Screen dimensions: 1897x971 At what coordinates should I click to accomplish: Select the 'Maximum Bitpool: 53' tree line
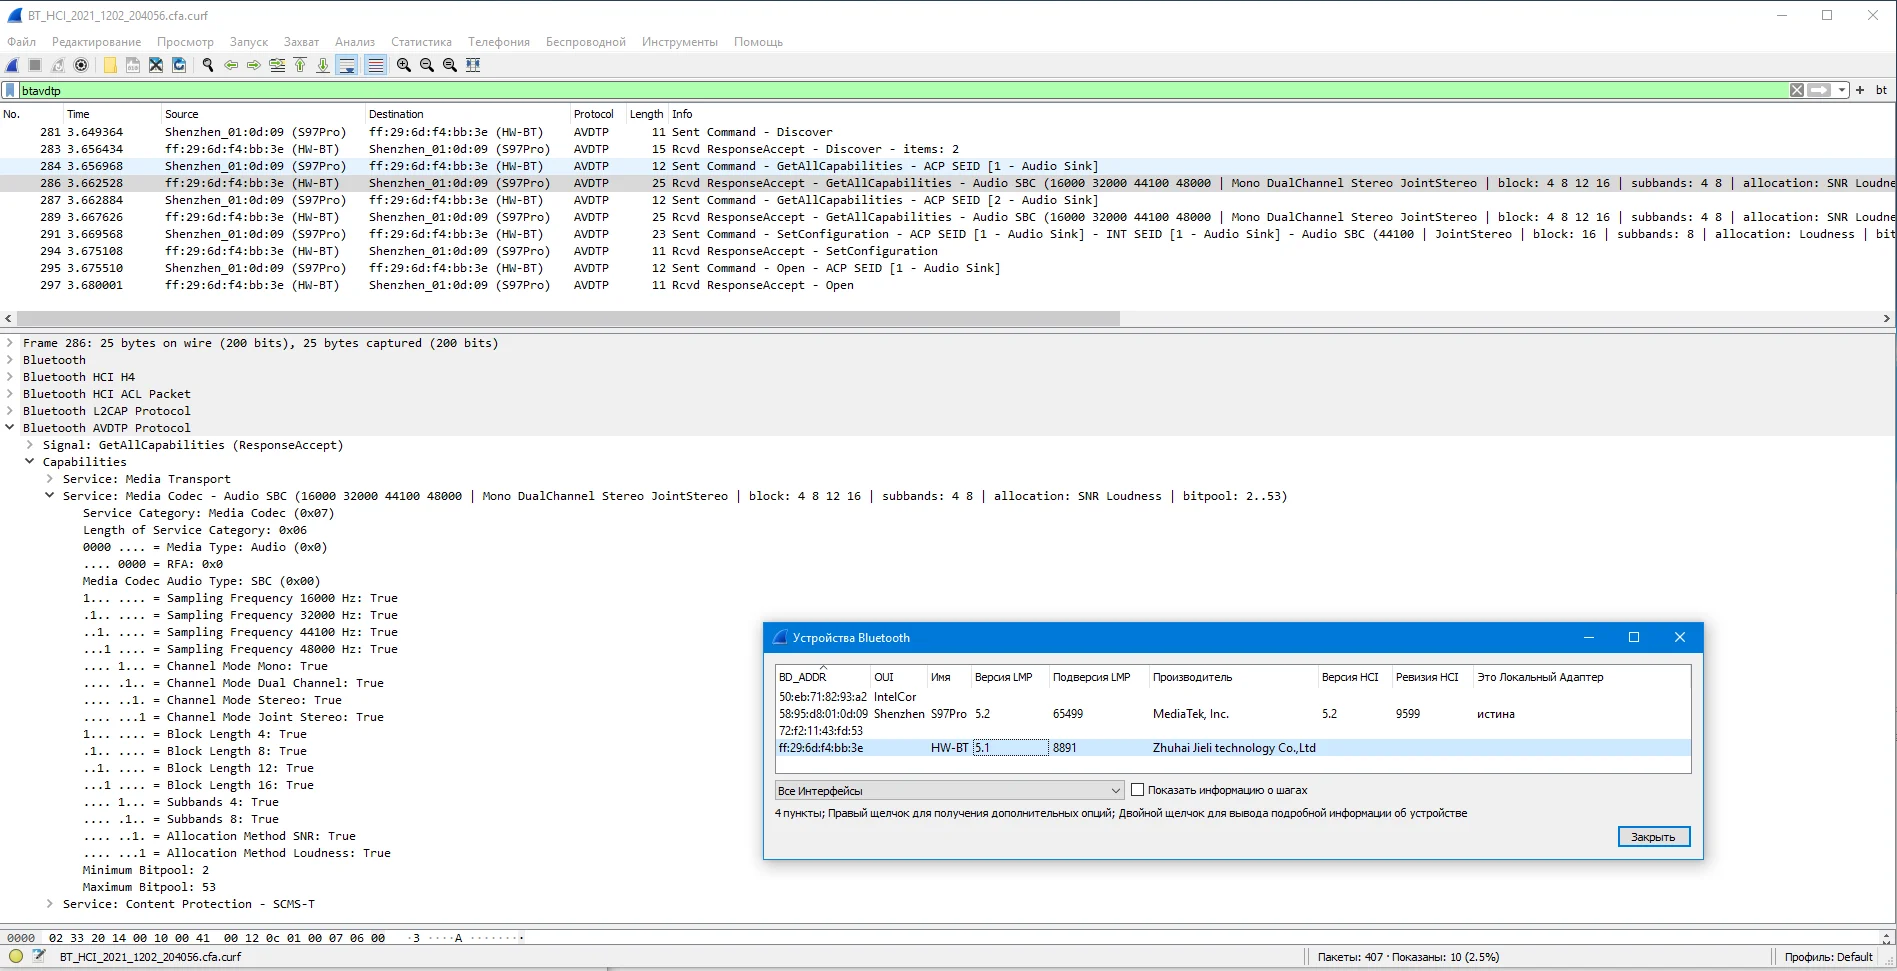149,887
